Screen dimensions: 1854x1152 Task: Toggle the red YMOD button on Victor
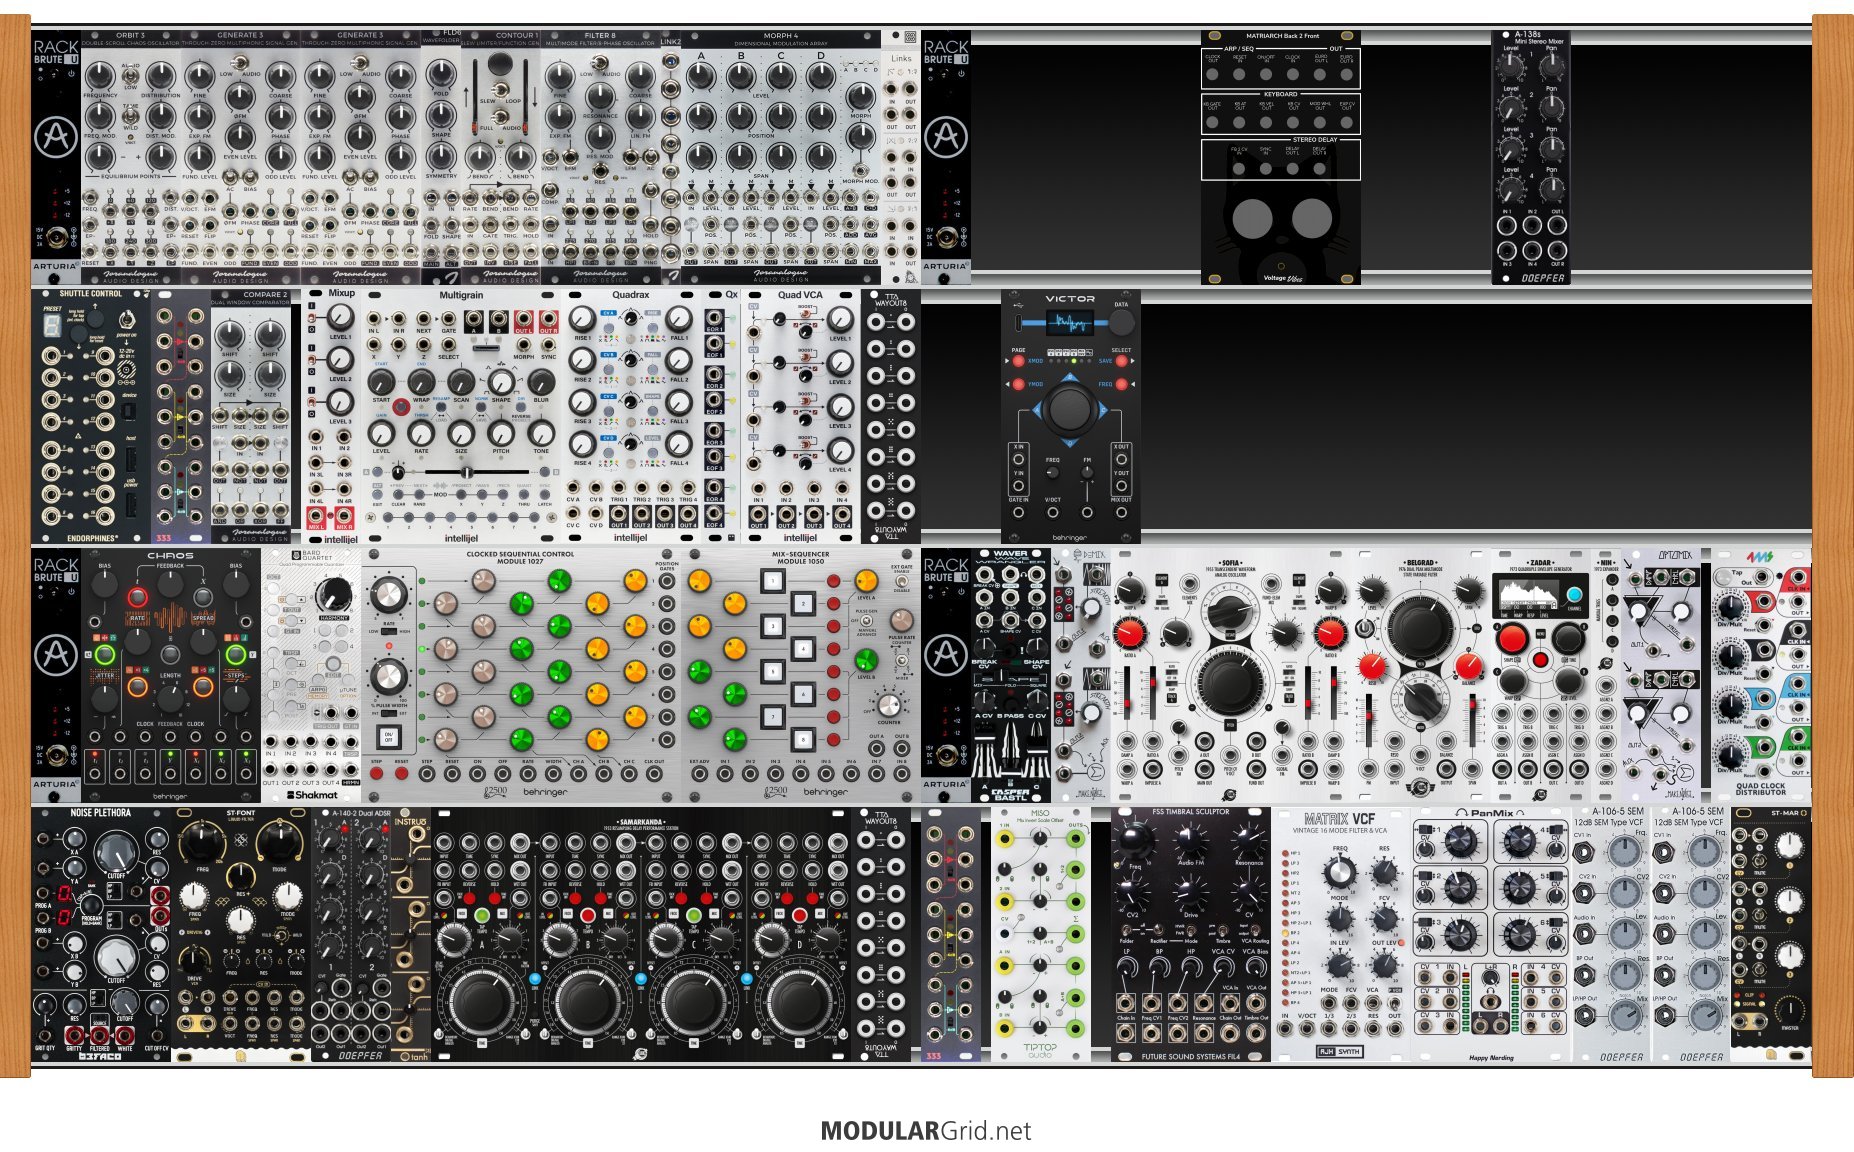click(1019, 384)
